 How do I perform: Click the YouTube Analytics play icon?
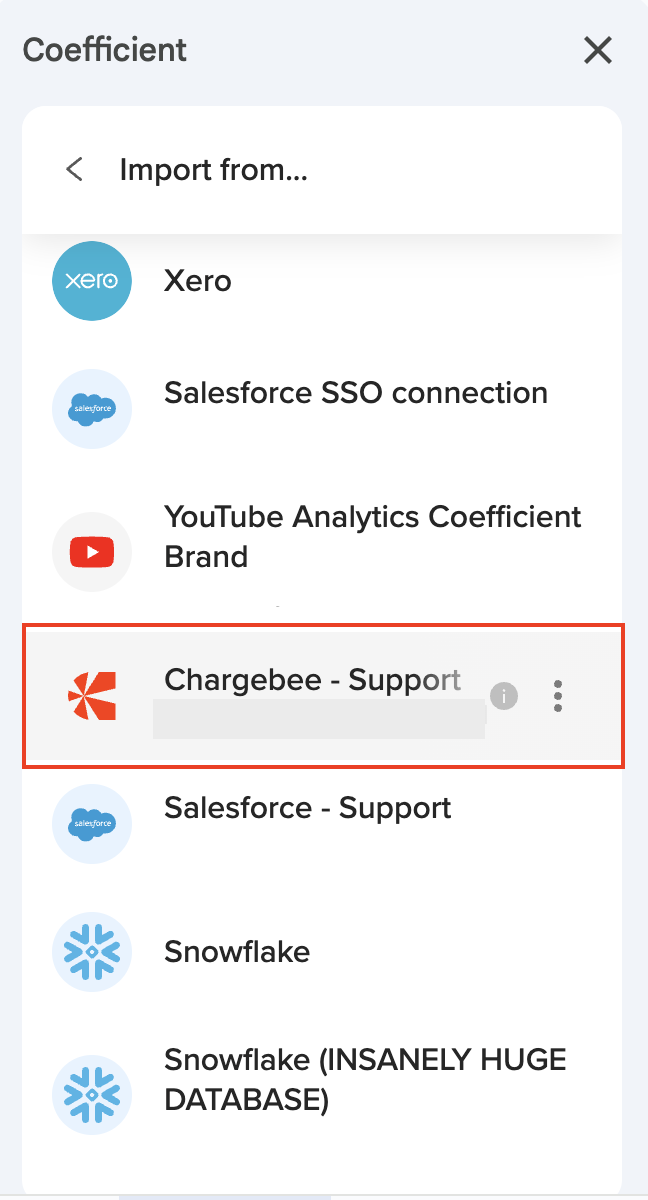[x=92, y=551]
